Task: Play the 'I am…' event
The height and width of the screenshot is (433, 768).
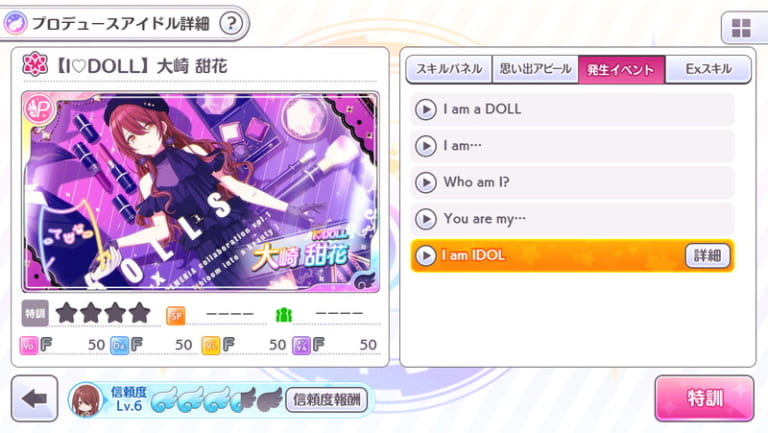Action: click(426, 146)
